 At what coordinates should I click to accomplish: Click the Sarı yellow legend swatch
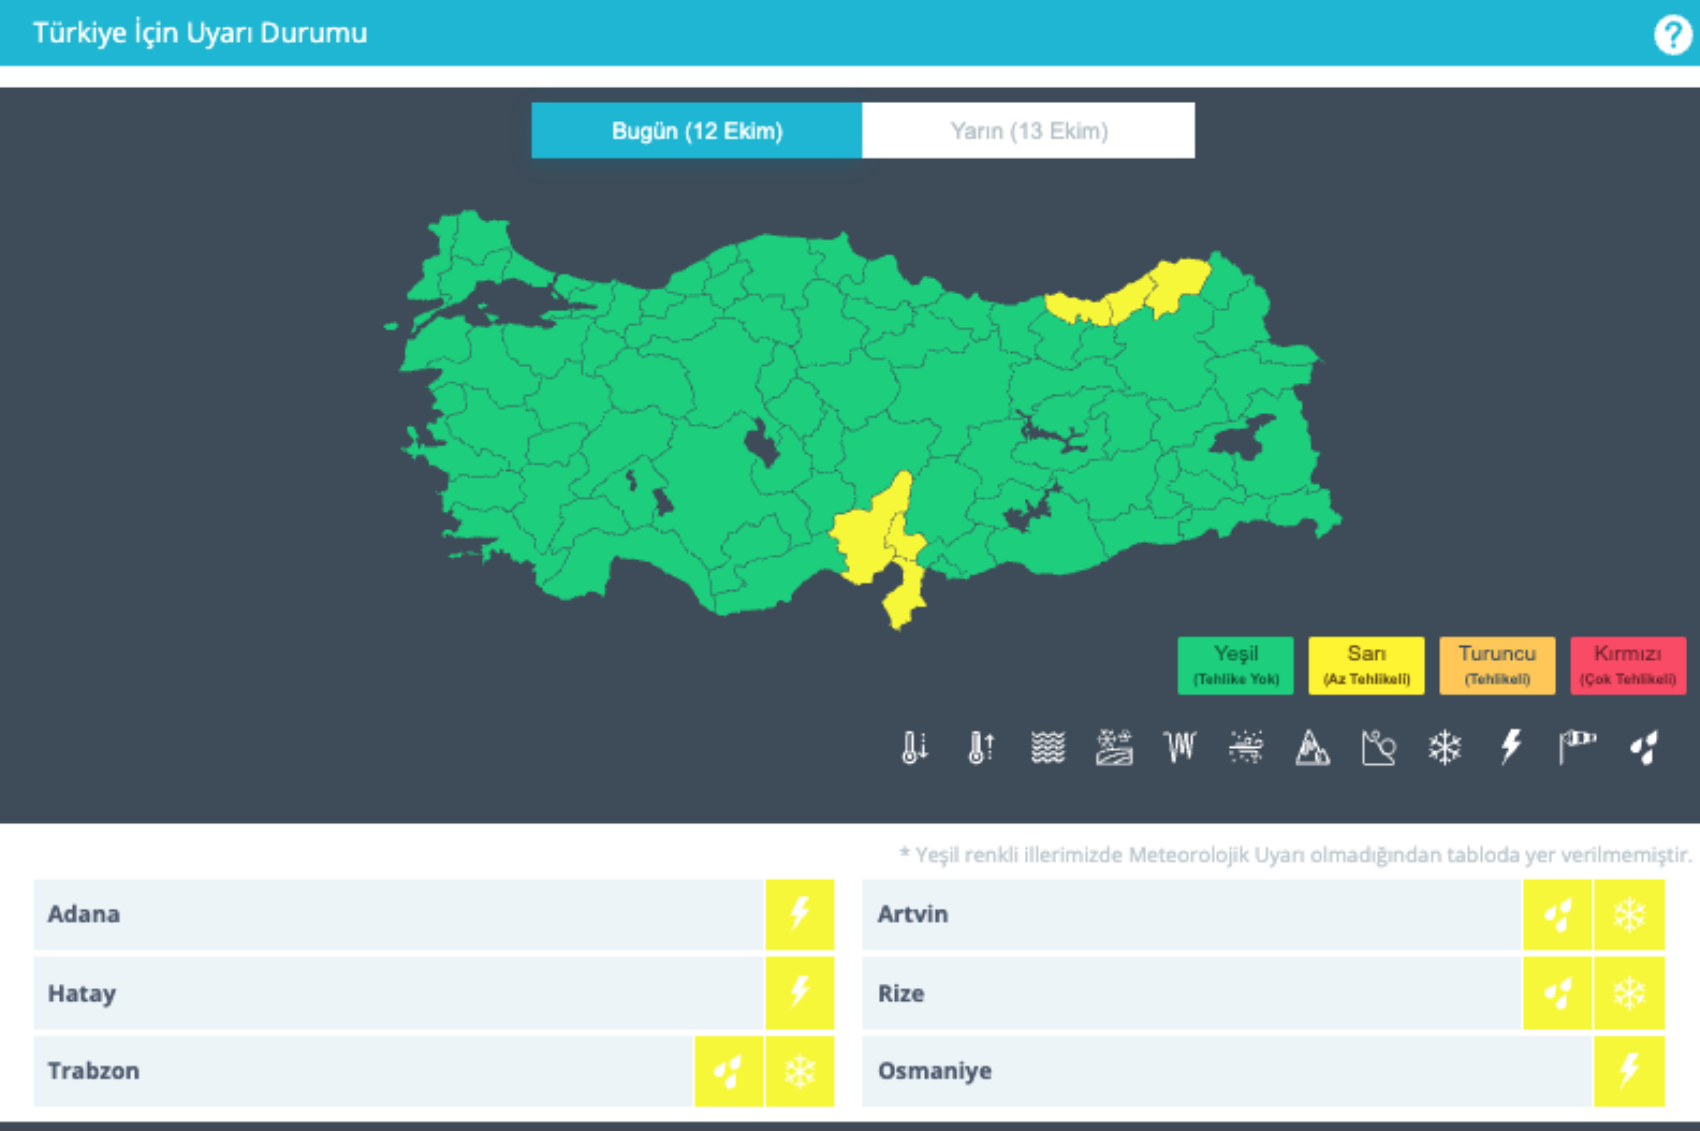(x=1366, y=665)
